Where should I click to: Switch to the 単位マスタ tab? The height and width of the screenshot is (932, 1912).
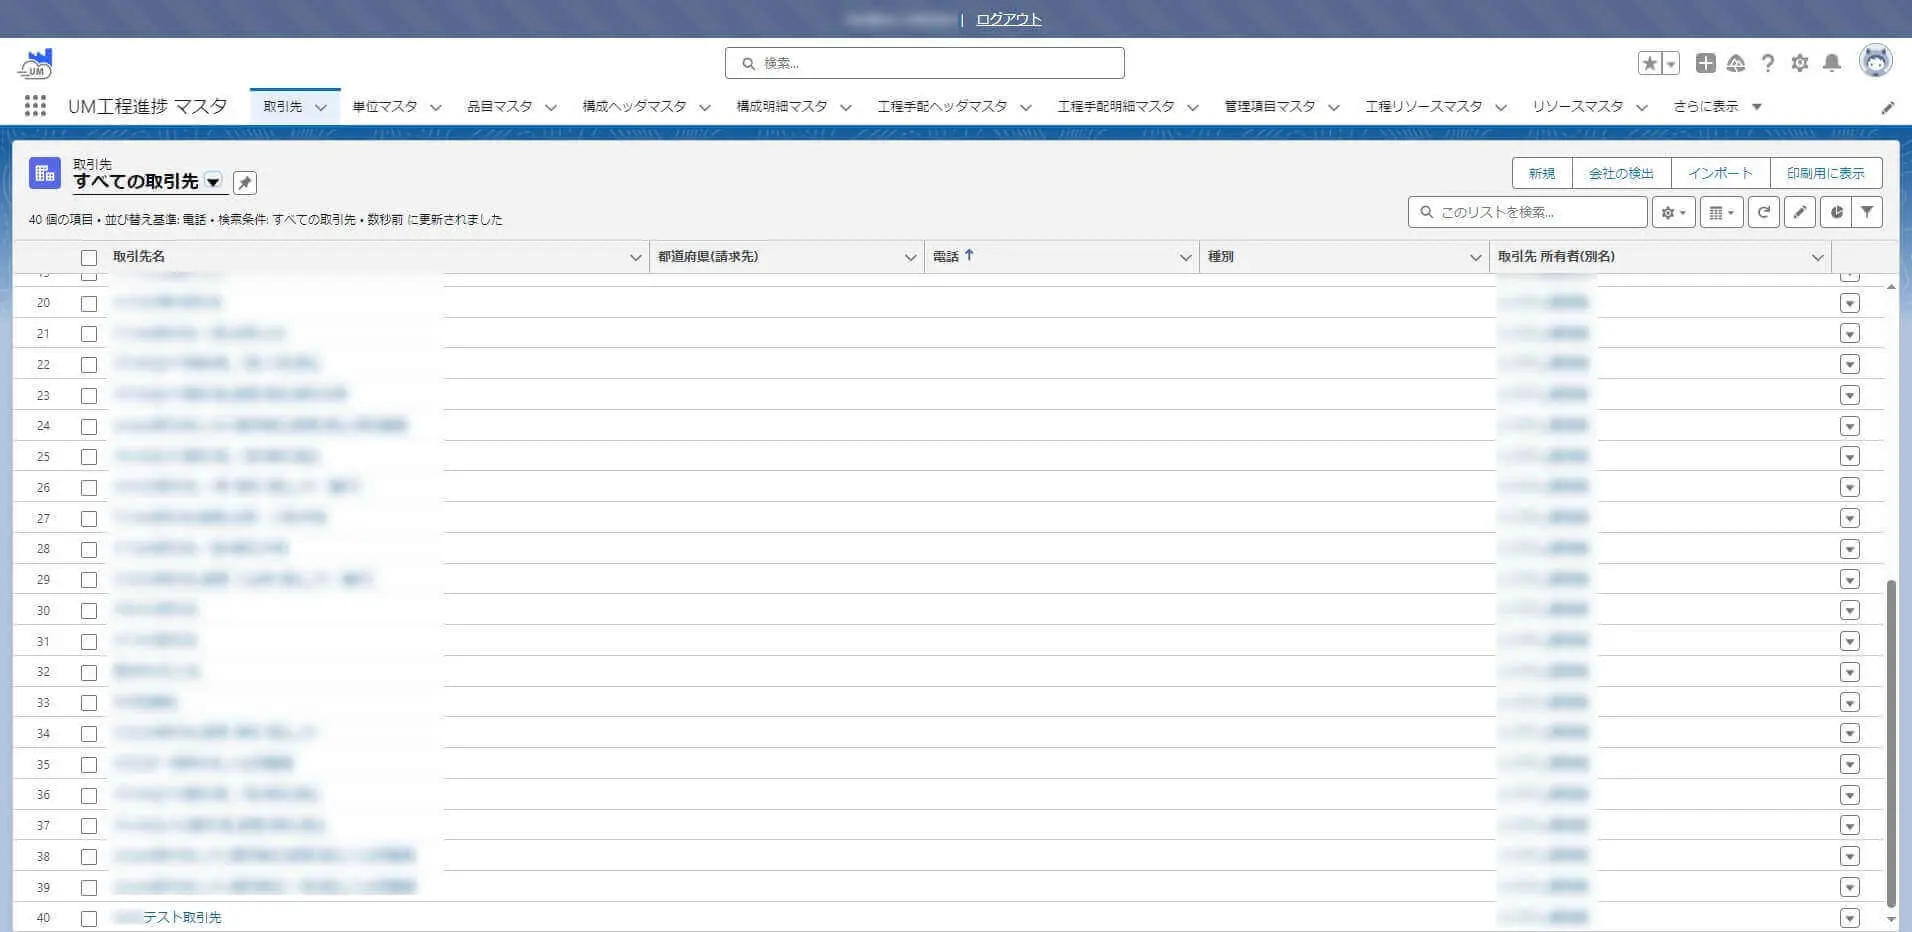pyautogui.click(x=385, y=106)
